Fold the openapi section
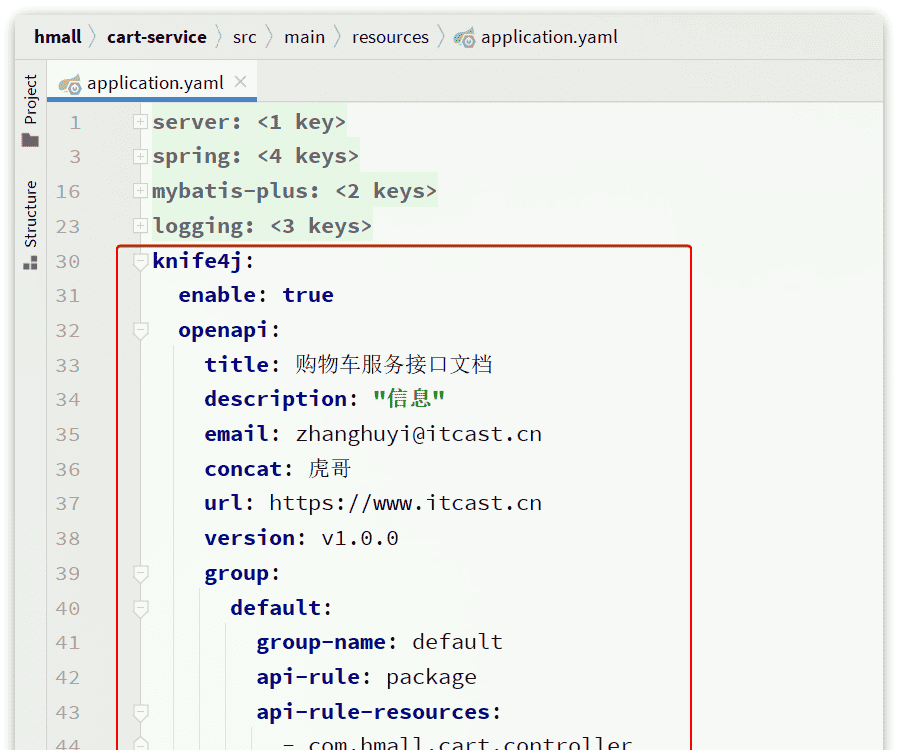This screenshot has height=750, width=898. (x=141, y=330)
